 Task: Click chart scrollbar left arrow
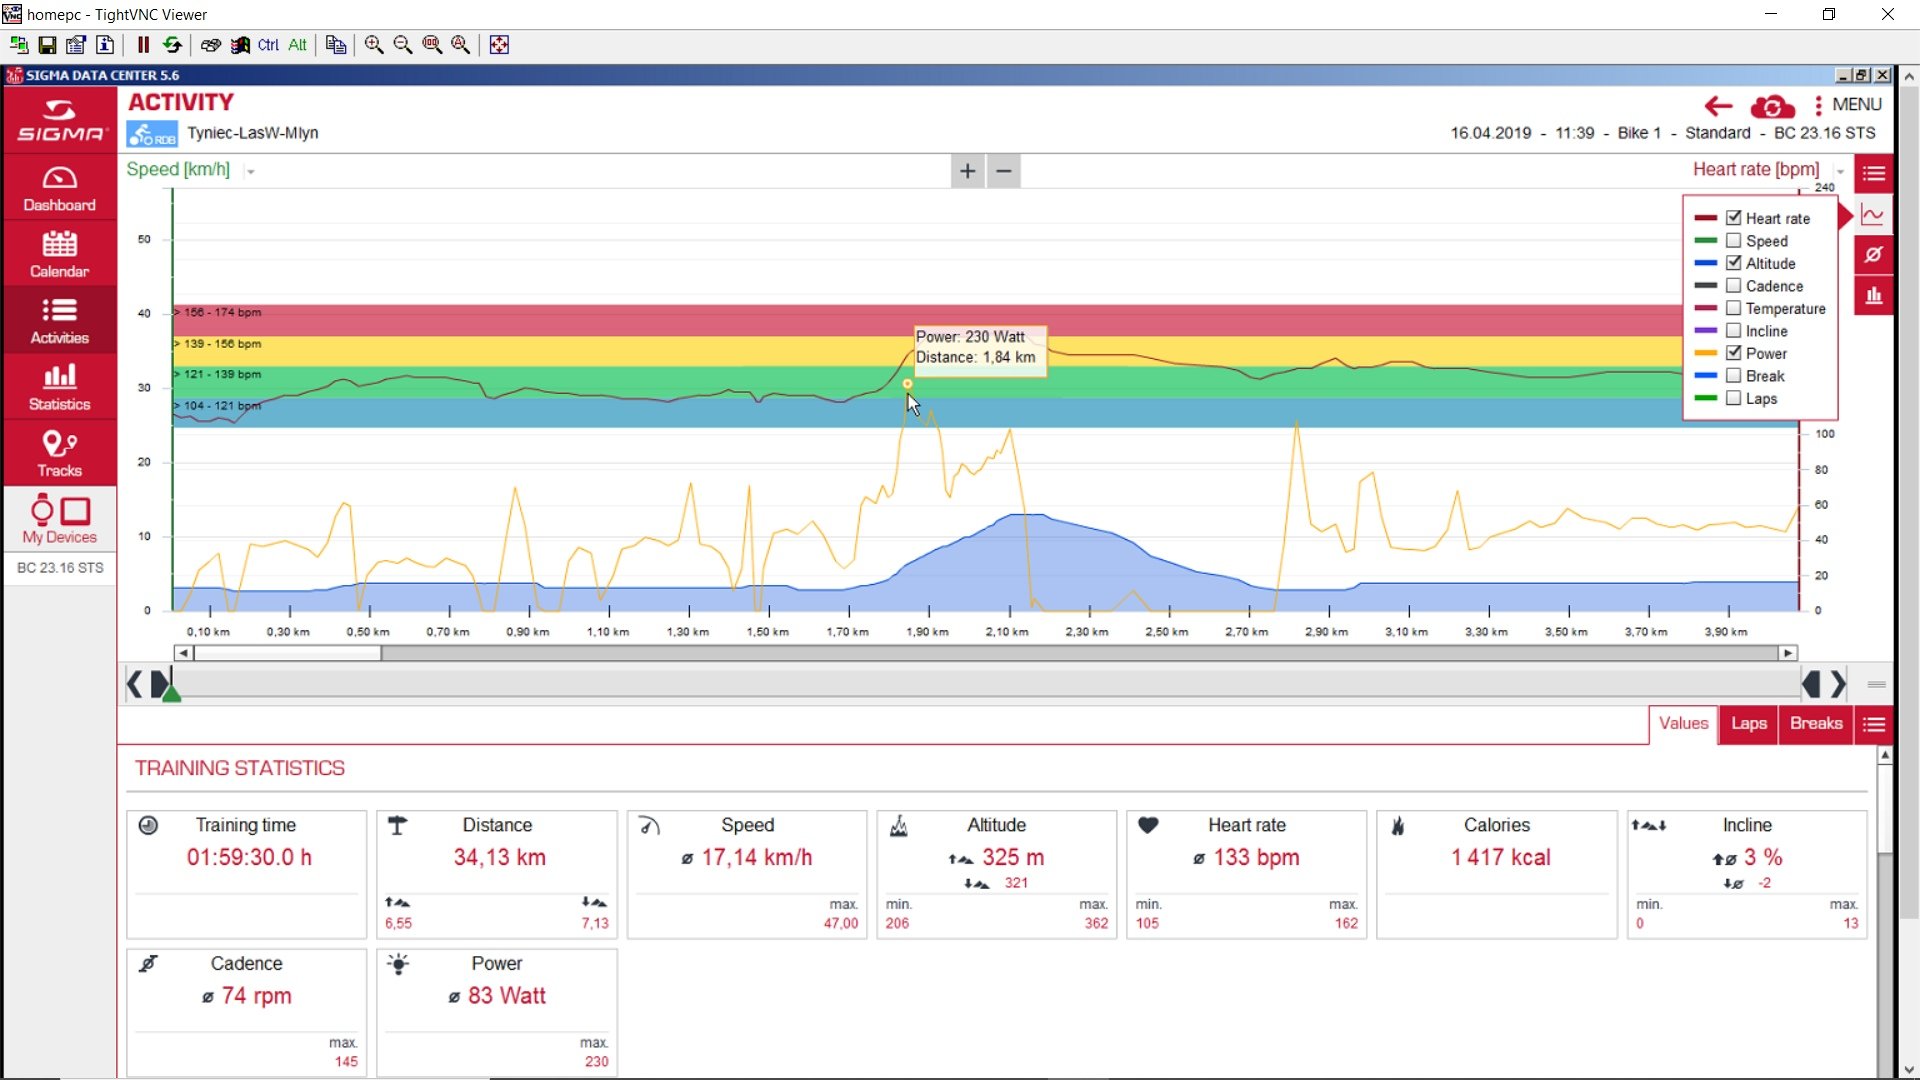click(x=183, y=653)
